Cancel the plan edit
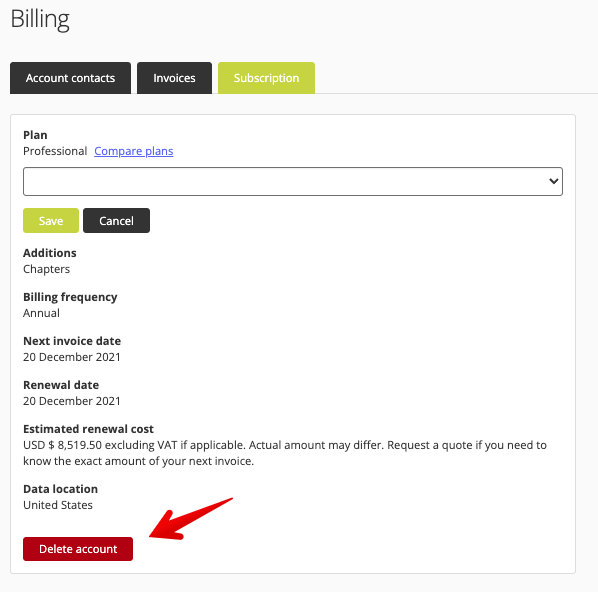 click(x=116, y=220)
